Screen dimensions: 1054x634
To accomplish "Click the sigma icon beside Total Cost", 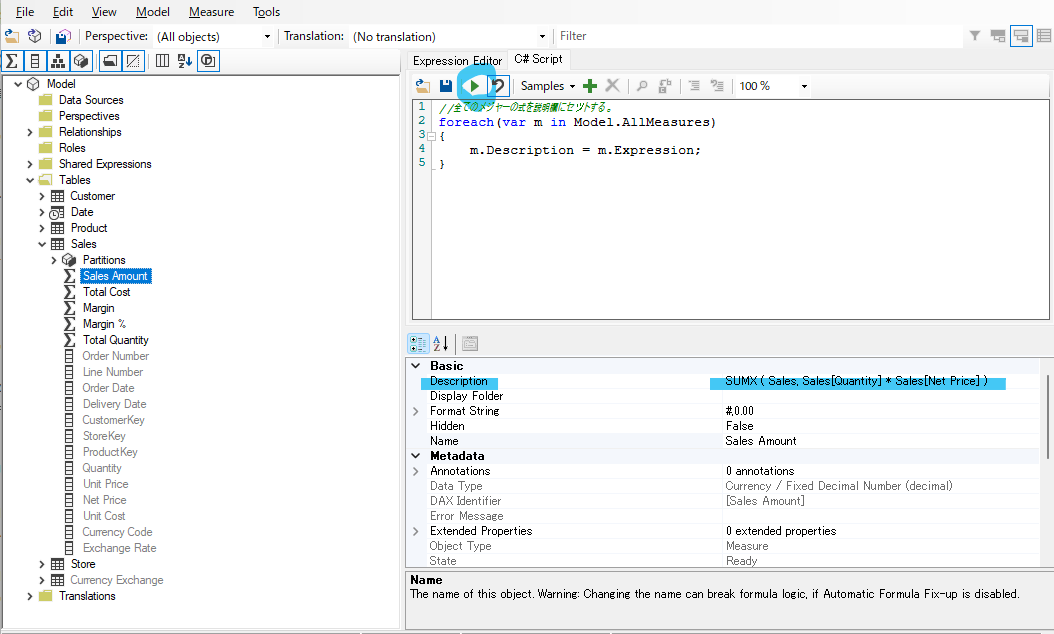I will pyautogui.click(x=69, y=292).
